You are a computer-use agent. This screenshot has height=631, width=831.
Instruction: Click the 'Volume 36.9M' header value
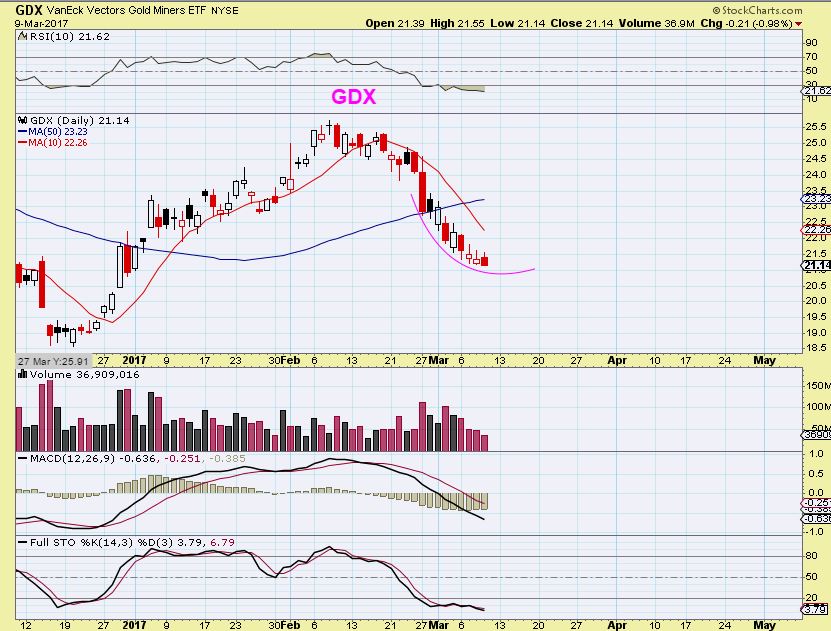coord(657,23)
